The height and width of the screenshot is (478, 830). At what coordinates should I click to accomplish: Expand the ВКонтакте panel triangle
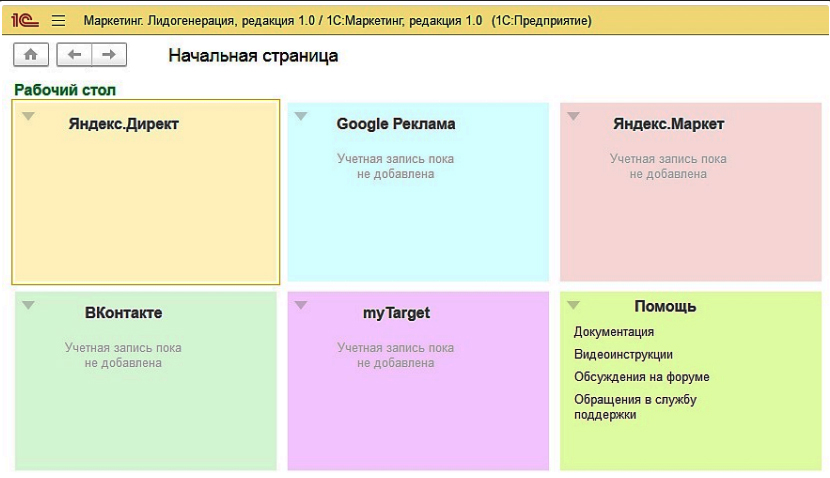[x=29, y=305]
